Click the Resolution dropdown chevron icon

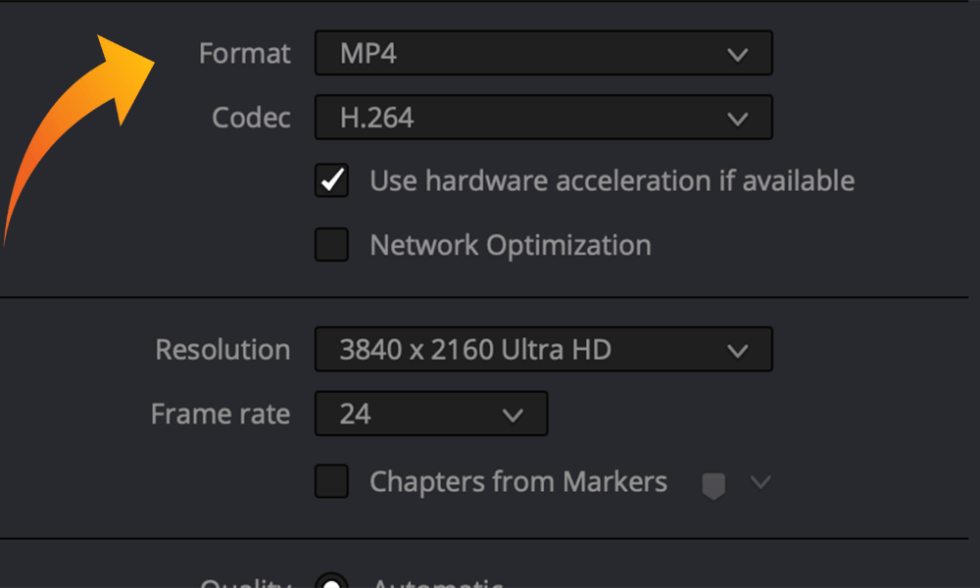(738, 349)
